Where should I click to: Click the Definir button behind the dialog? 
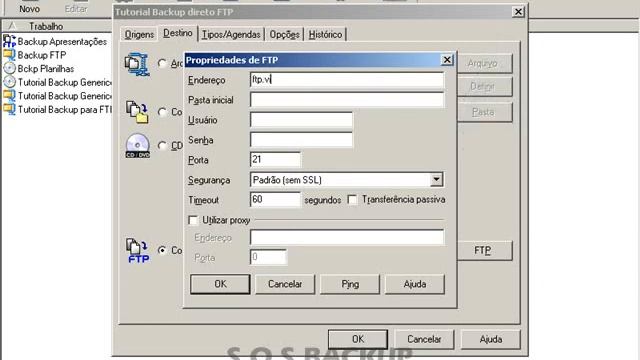(x=484, y=87)
